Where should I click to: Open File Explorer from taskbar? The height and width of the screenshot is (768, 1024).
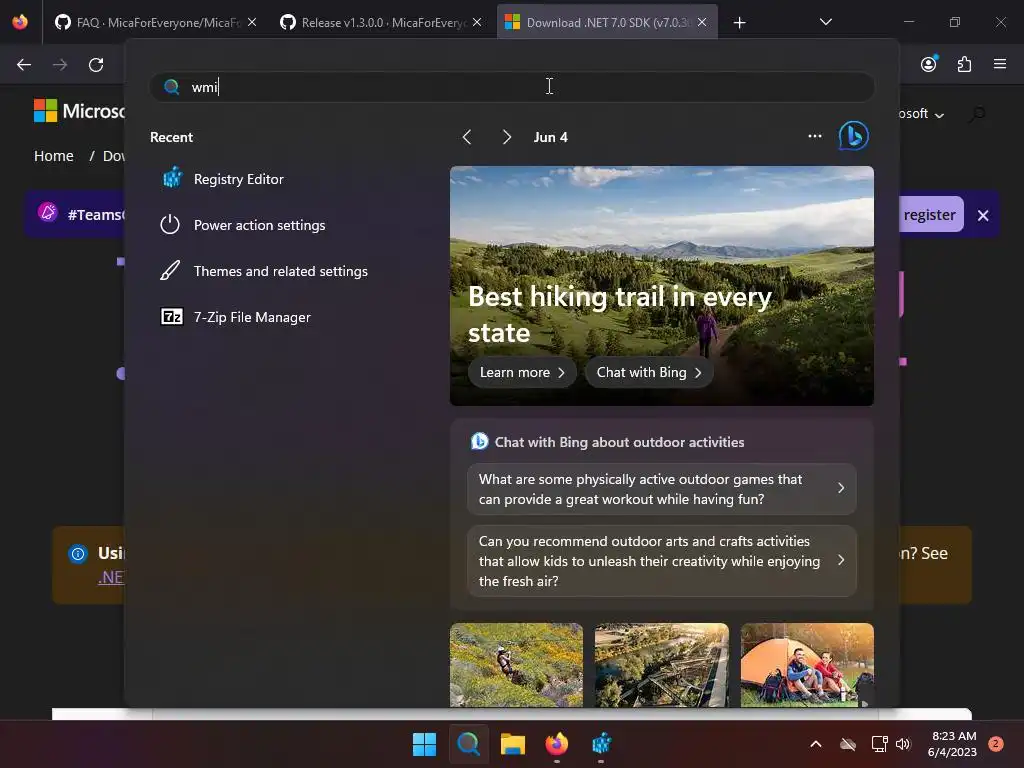click(513, 744)
